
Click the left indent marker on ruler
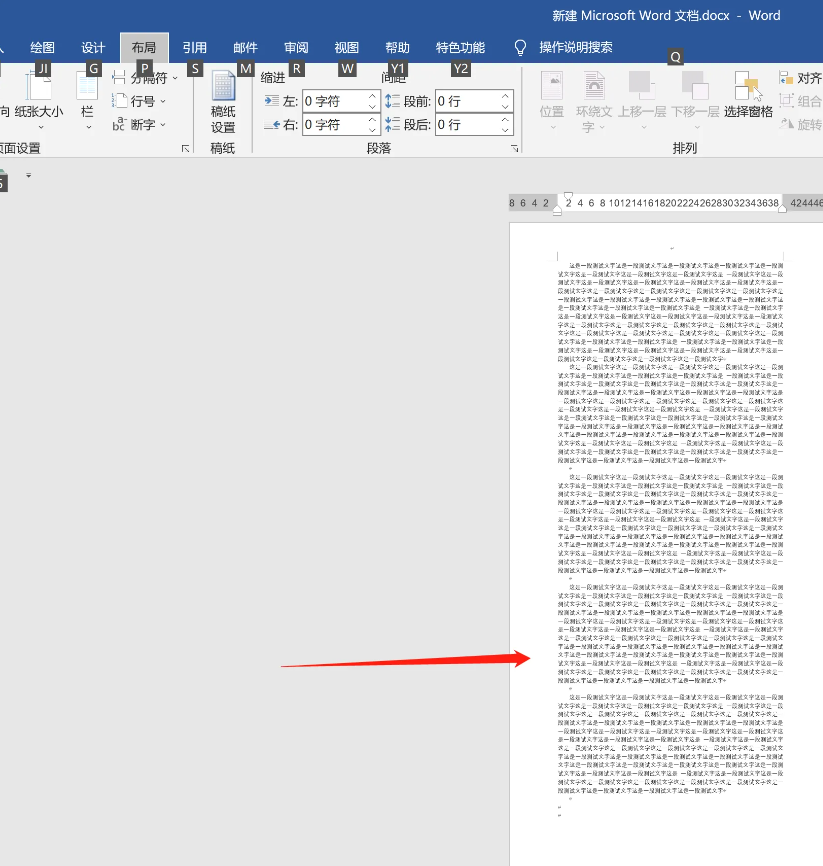pyautogui.click(x=557, y=211)
